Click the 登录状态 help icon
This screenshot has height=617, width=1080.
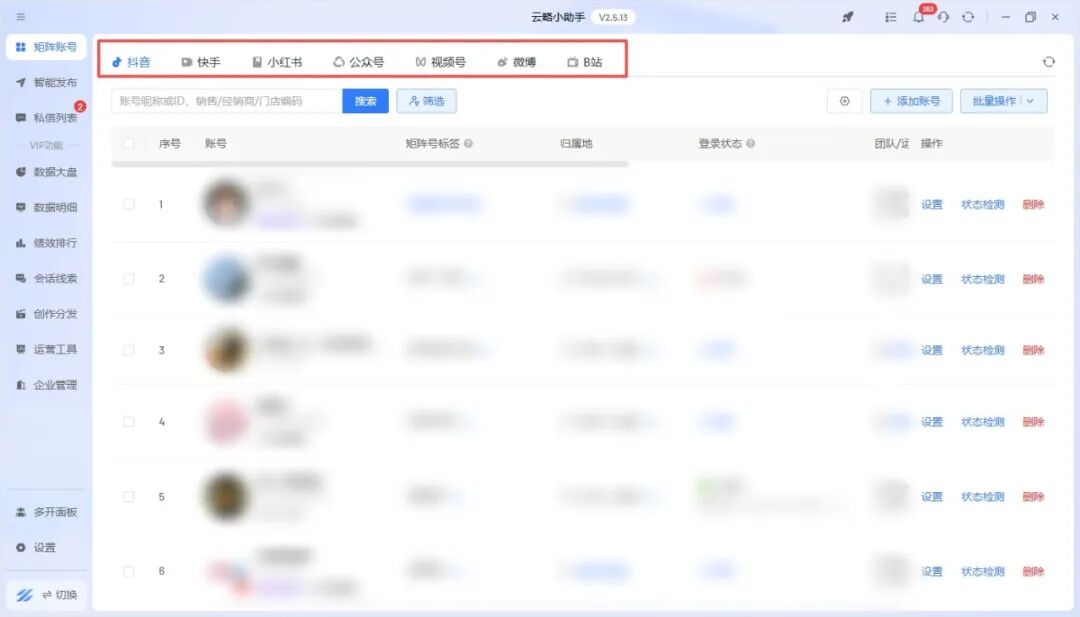(751, 143)
